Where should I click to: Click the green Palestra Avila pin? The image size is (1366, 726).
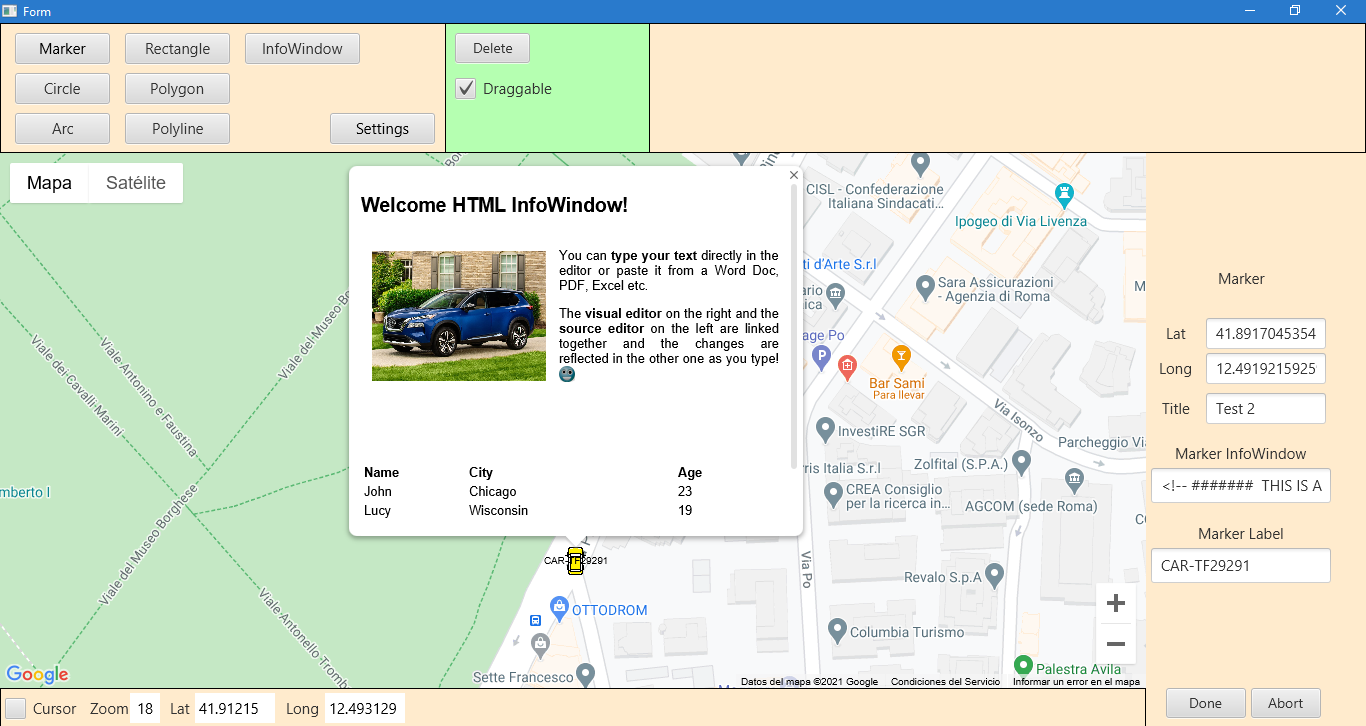pyautogui.click(x=1023, y=665)
